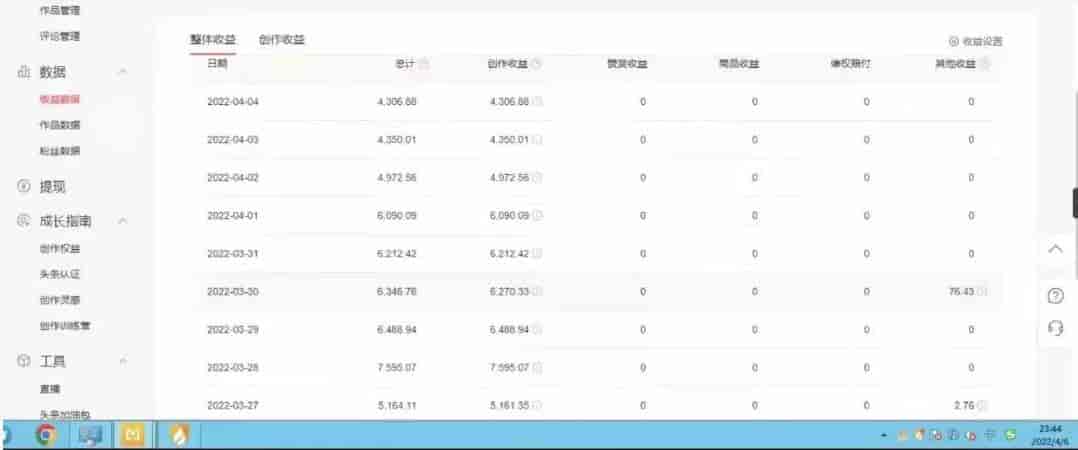Open the customer service headset icon

[x=1055, y=328]
